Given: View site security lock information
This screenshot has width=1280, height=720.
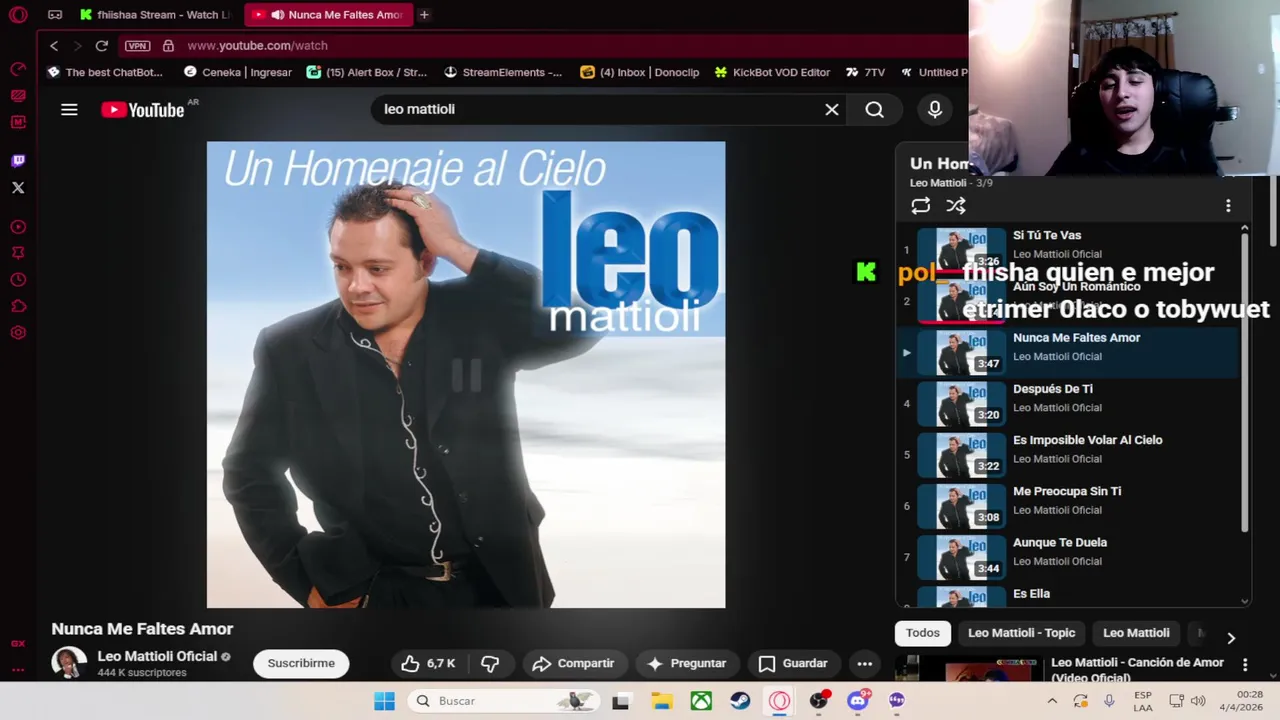Looking at the screenshot, I should (x=168, y=46).
